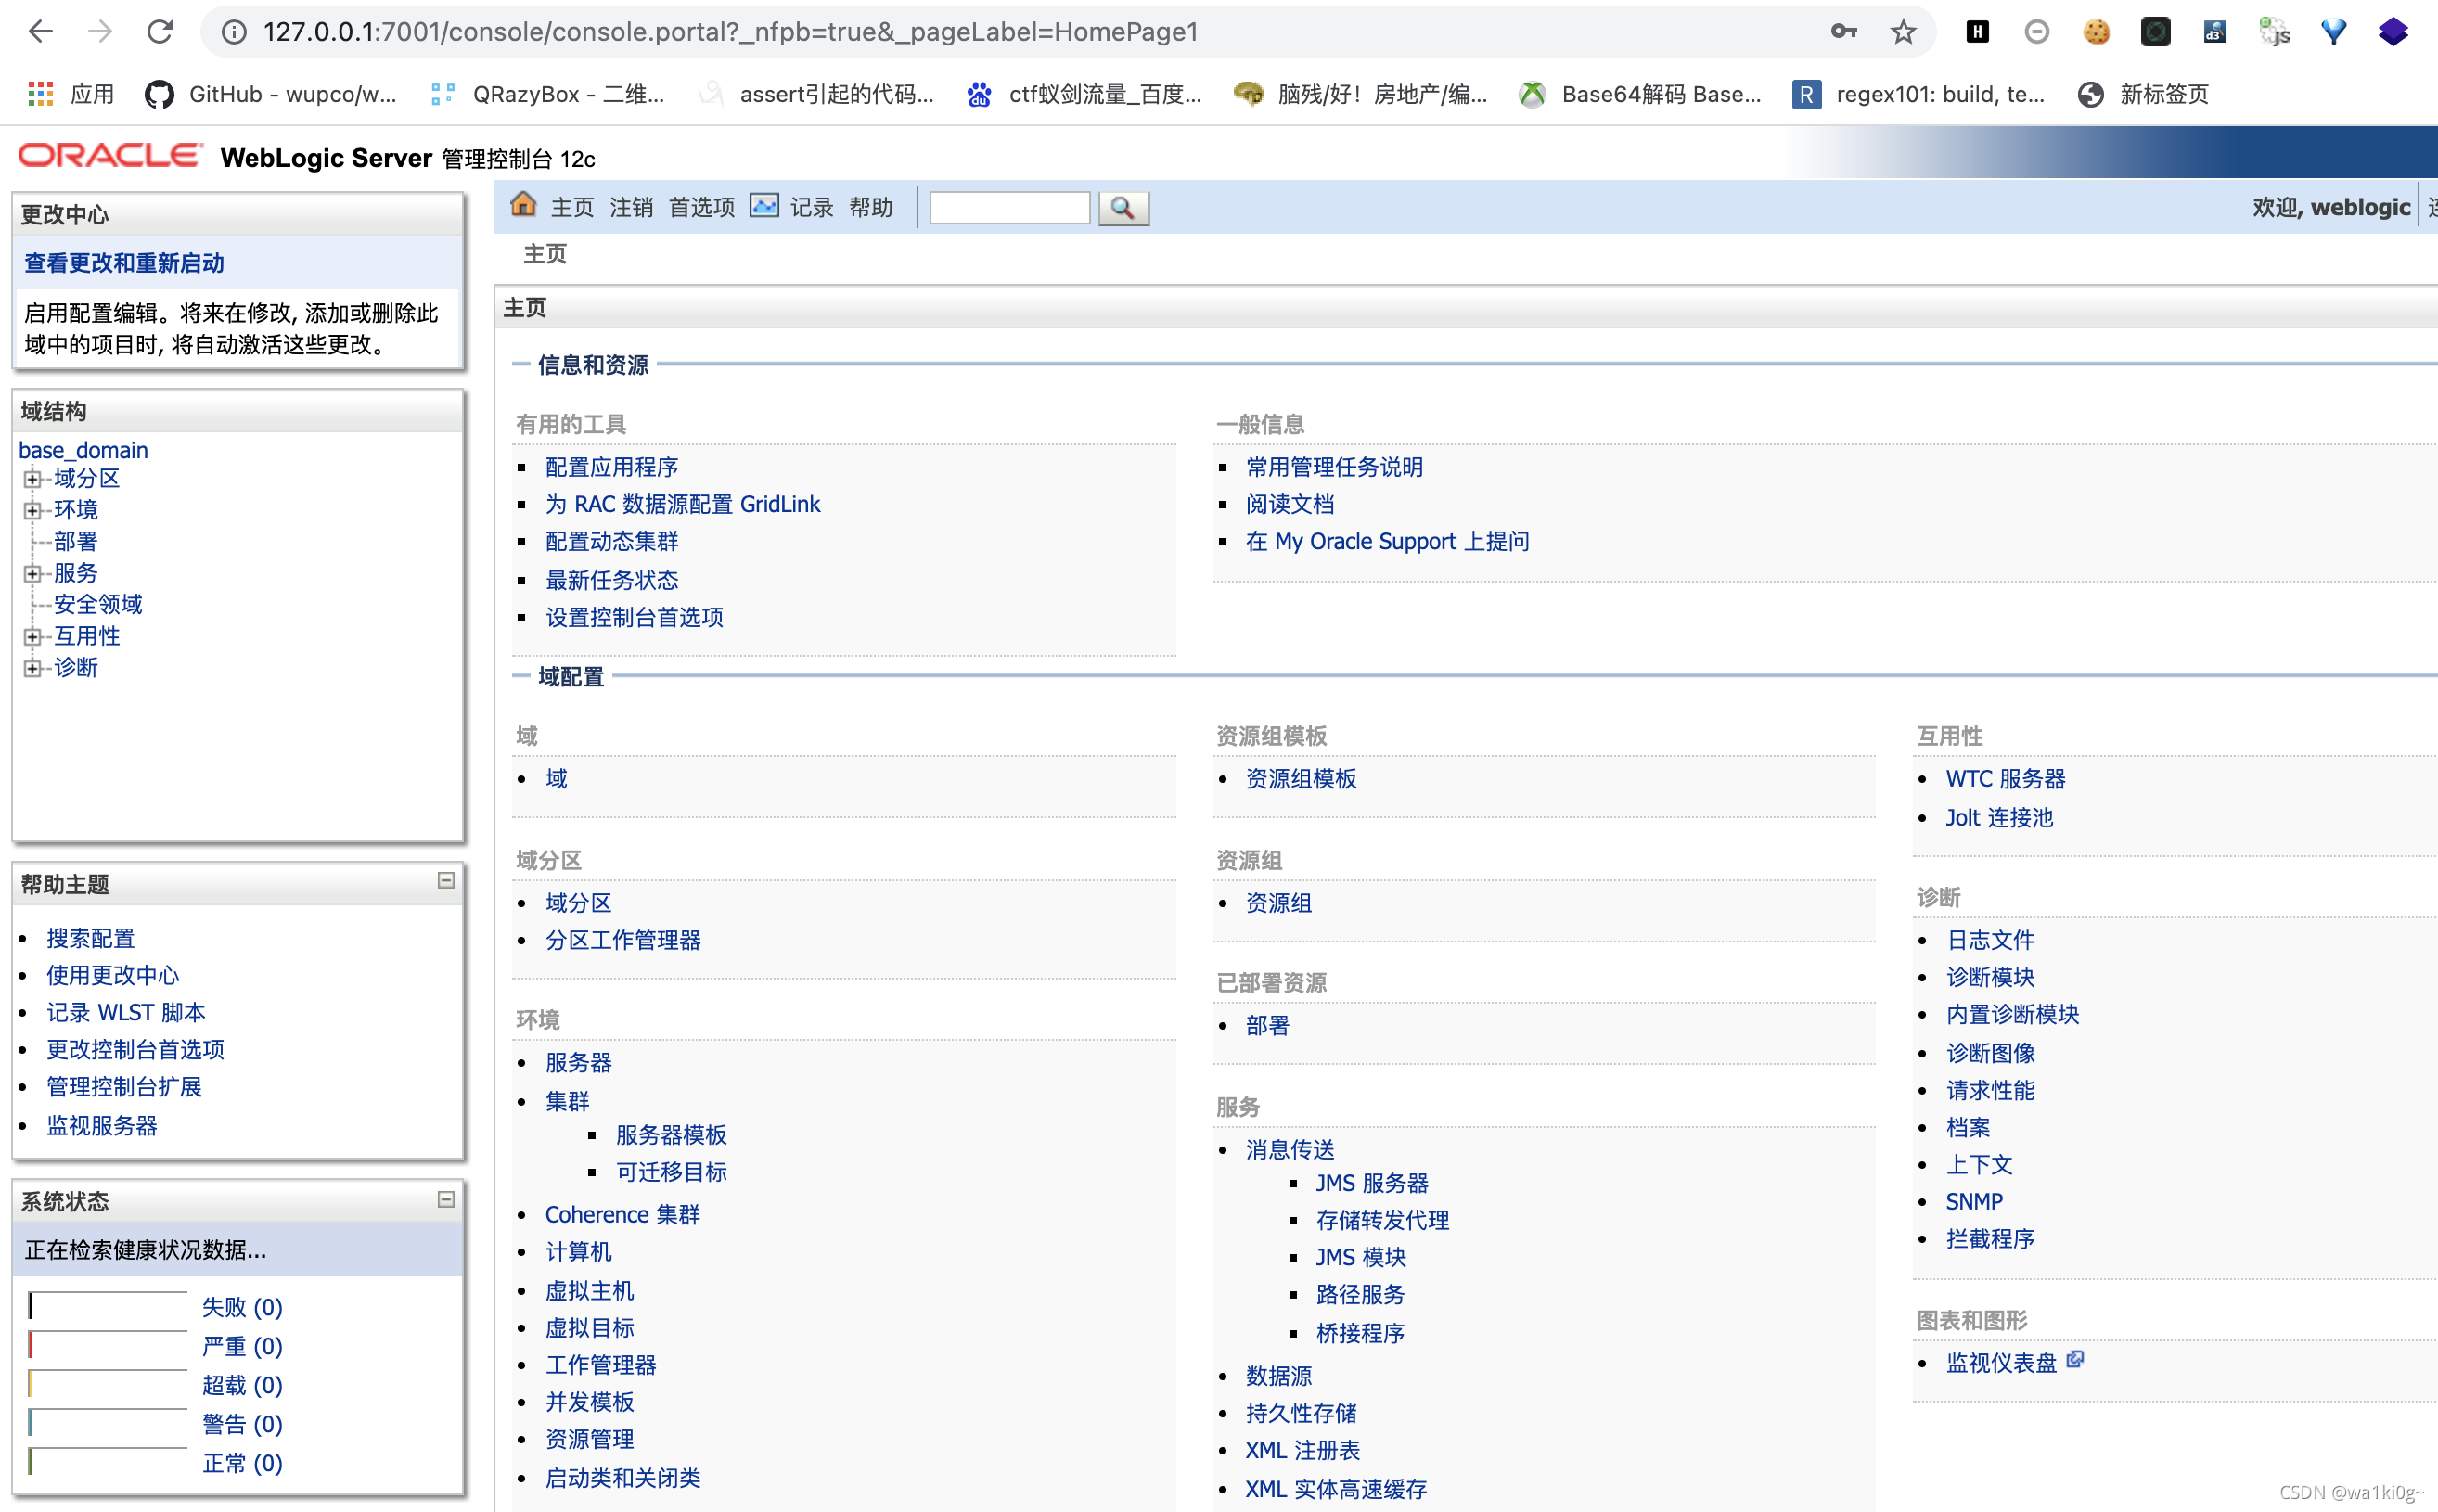Open the black H browser extension
This screenshot has width=2438, height=1512.
pyautogui.click(x=1977, y=32)
